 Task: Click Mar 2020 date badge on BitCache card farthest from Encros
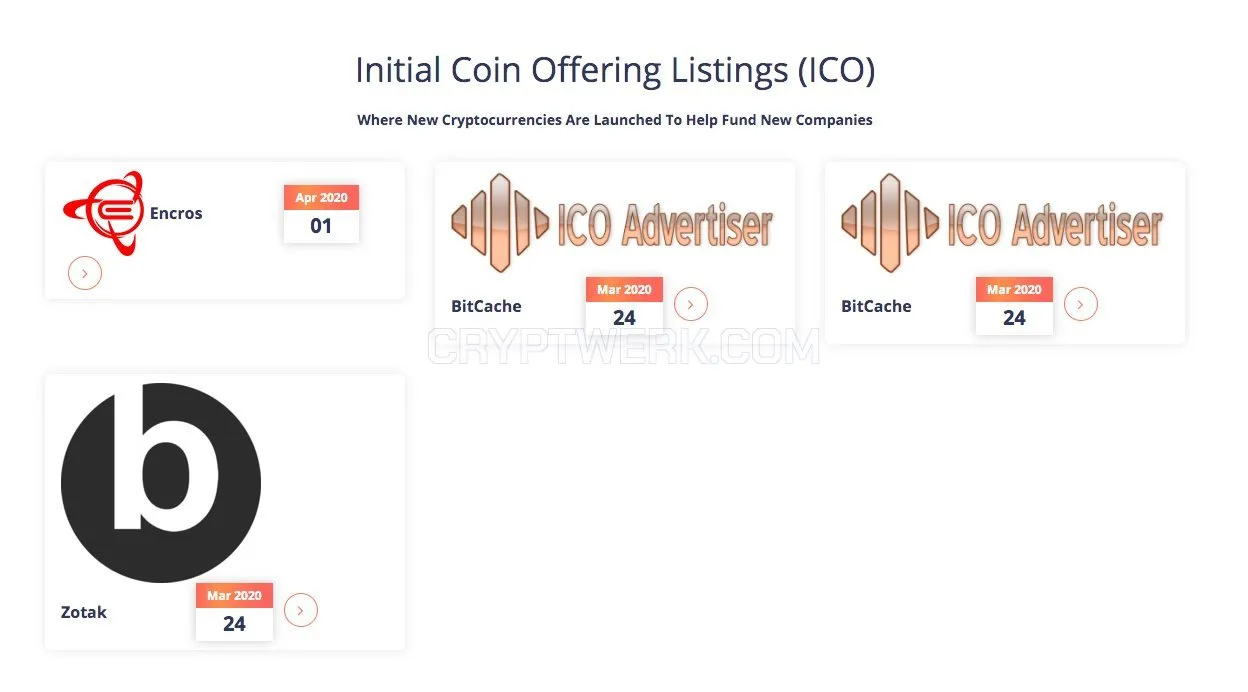(1014, 305)
